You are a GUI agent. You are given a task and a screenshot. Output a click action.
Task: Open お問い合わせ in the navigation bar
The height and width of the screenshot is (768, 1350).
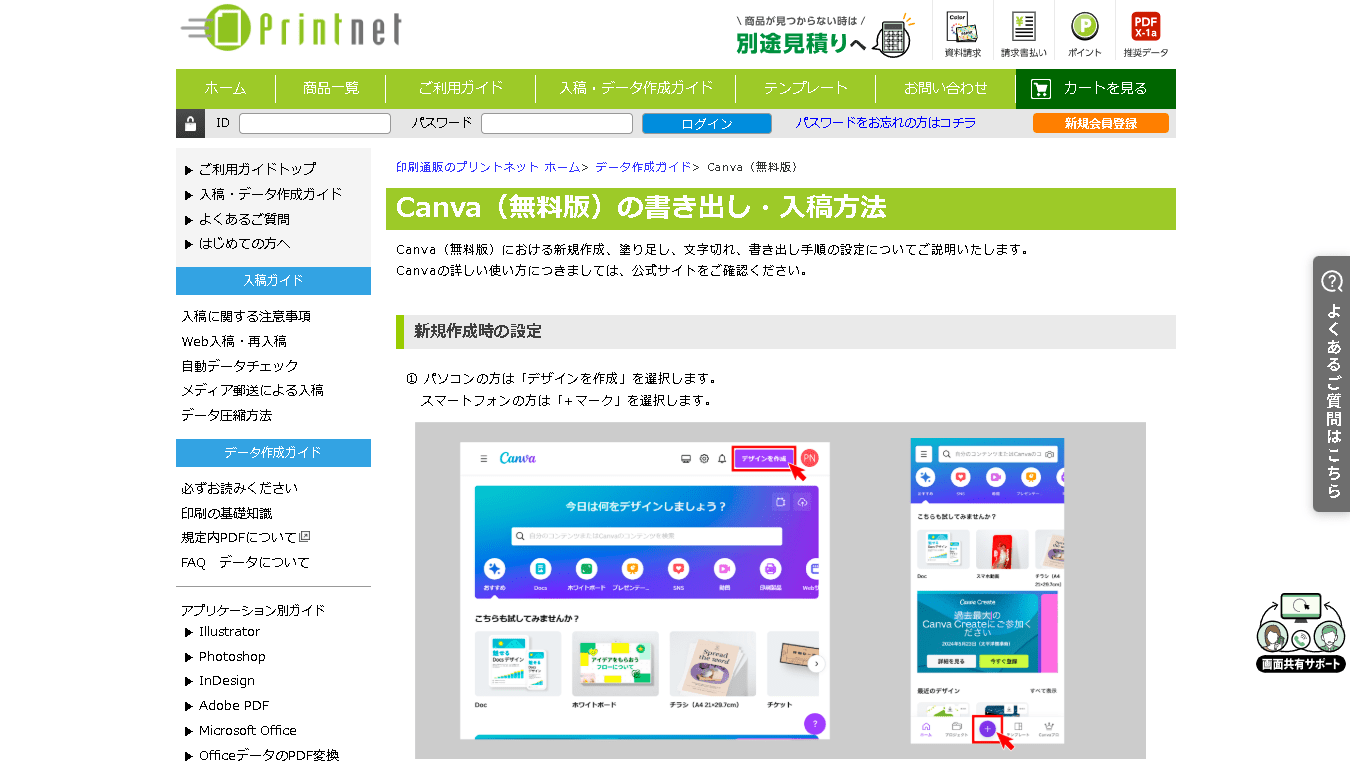(946, 88)
